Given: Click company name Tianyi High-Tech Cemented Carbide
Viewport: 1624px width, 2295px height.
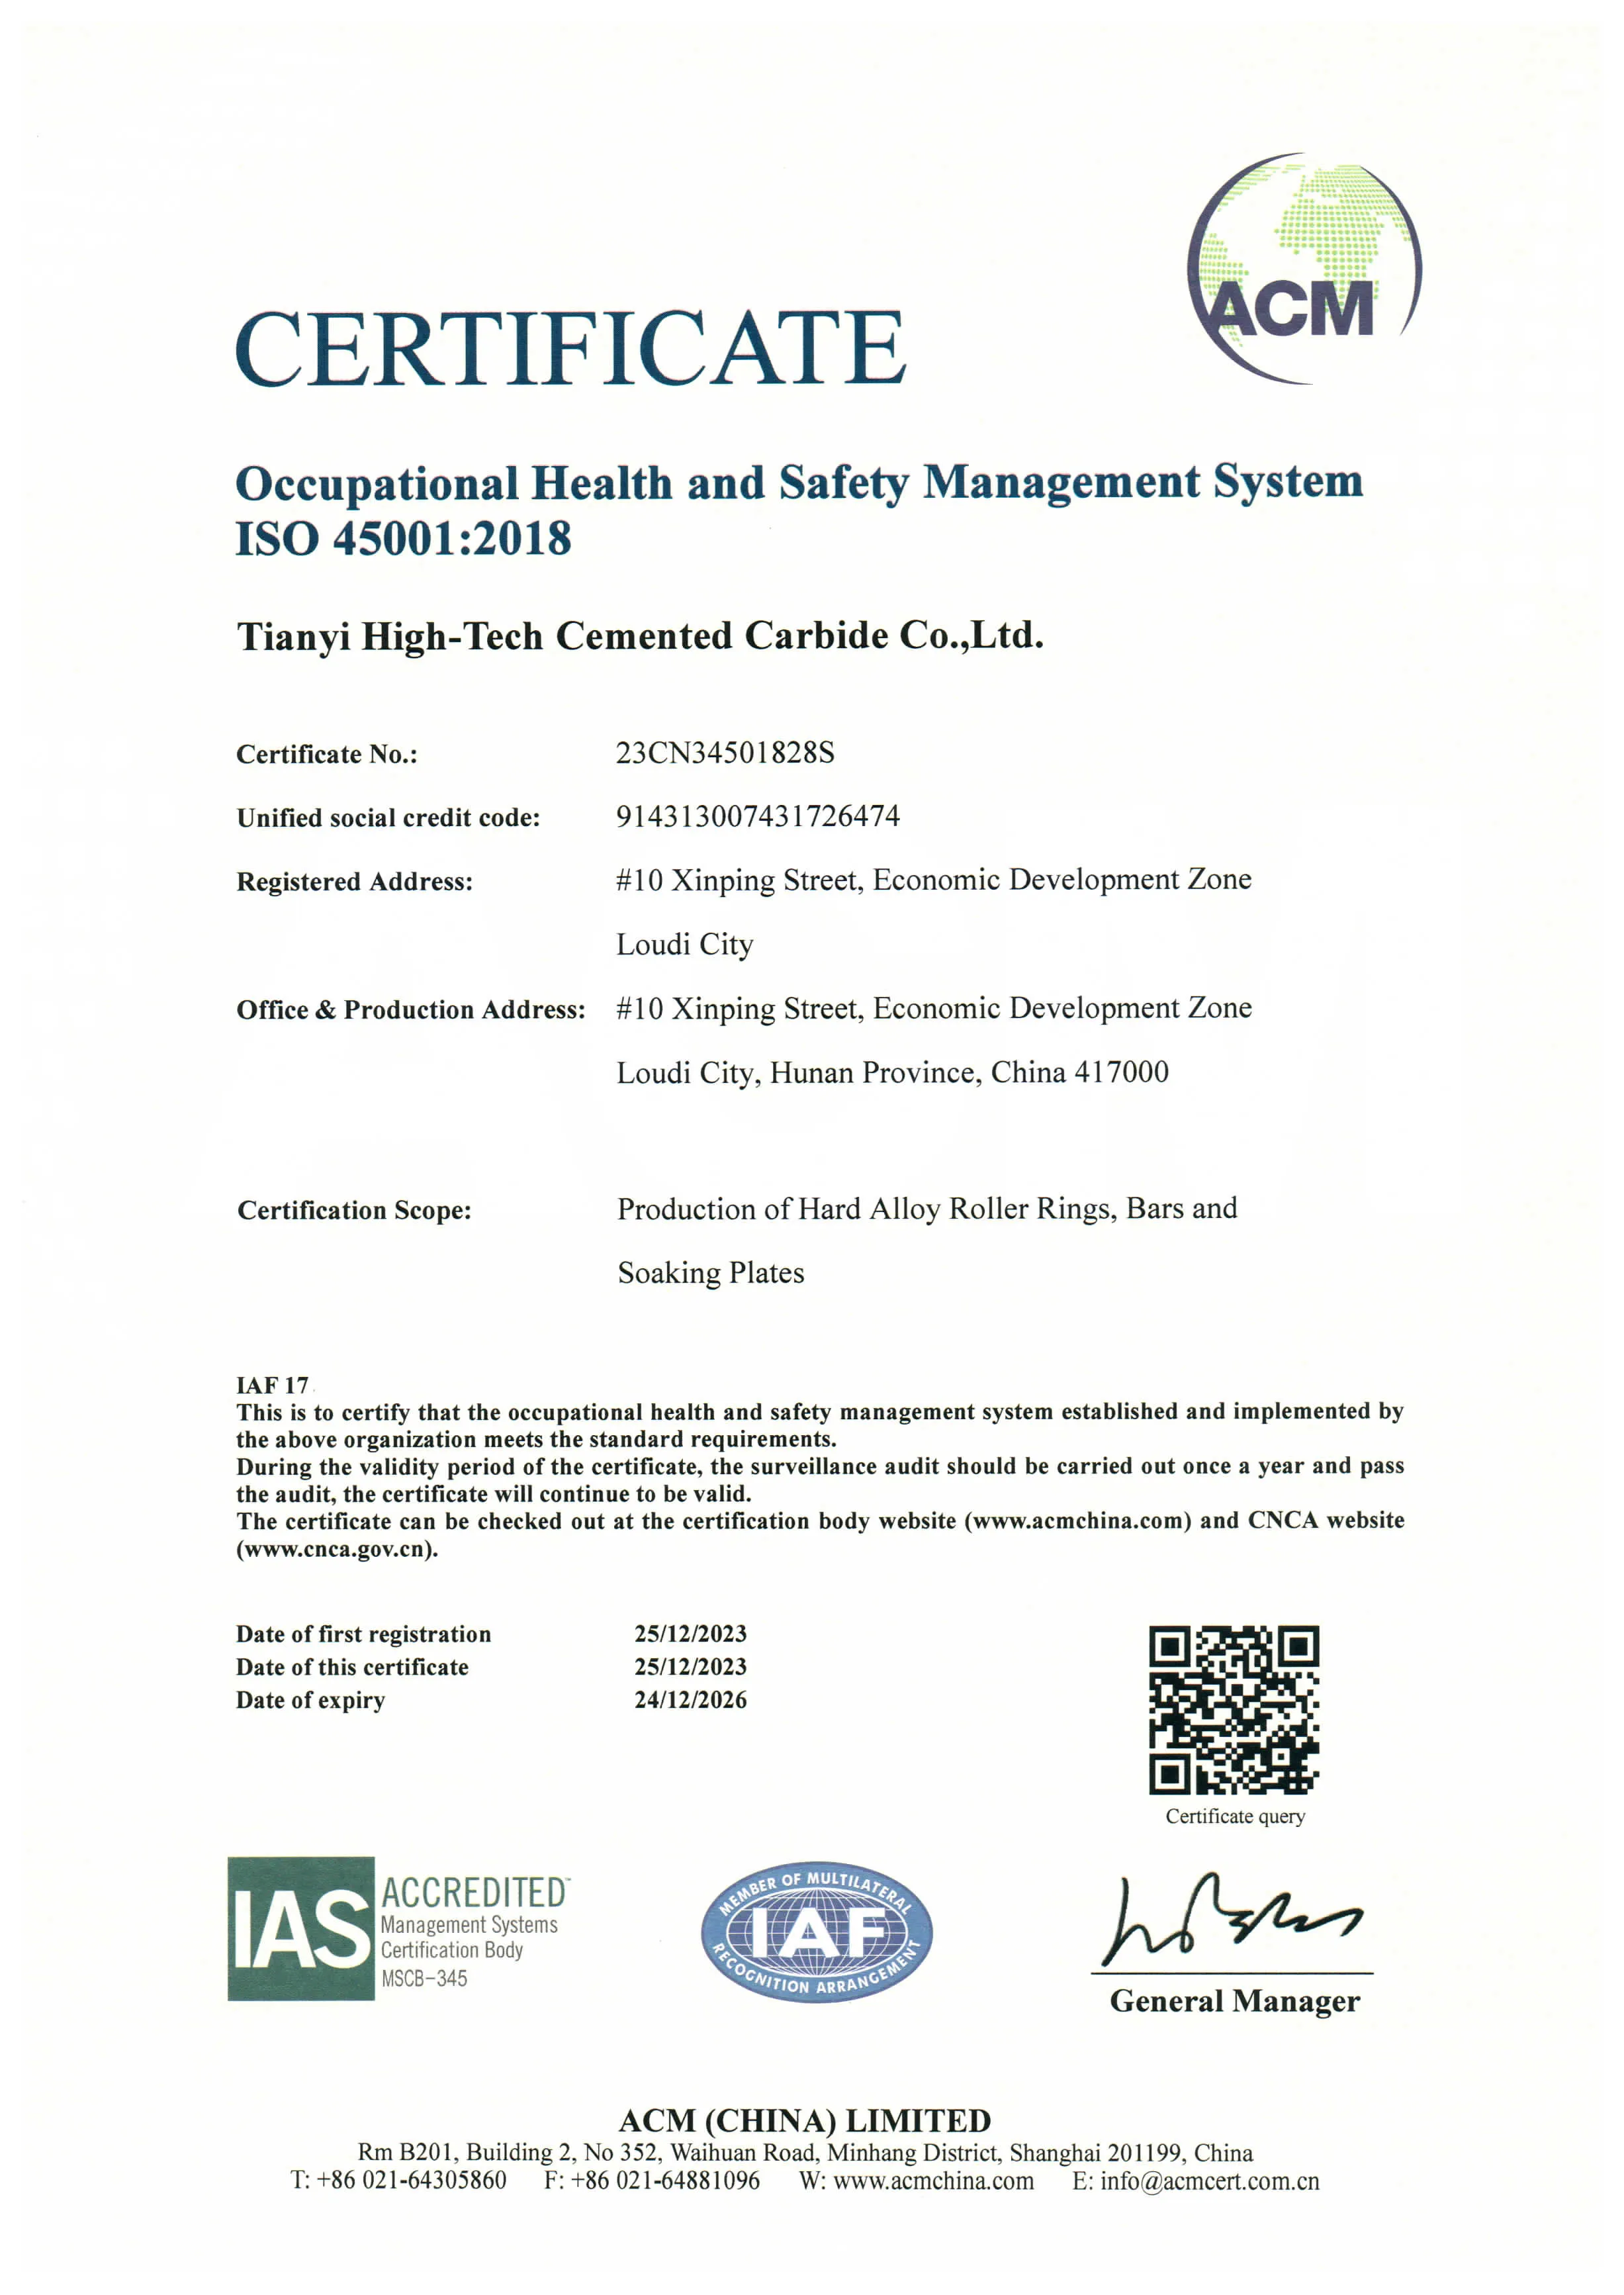Looking at the screenshot, I should tap(640, 636).
